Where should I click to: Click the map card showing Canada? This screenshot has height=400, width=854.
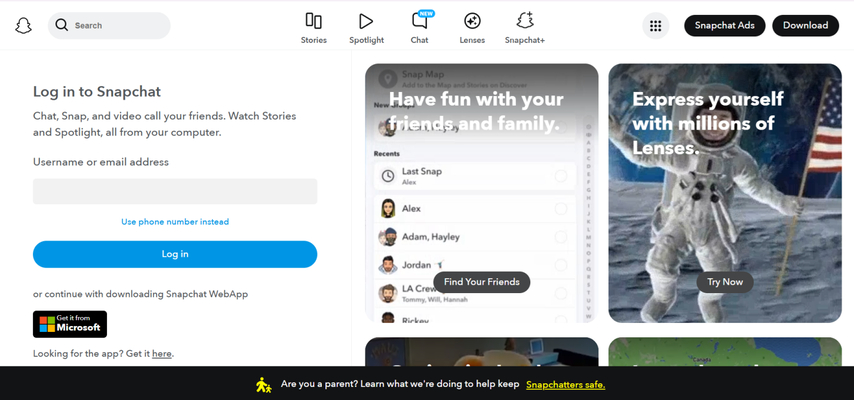tap(725, 351)
